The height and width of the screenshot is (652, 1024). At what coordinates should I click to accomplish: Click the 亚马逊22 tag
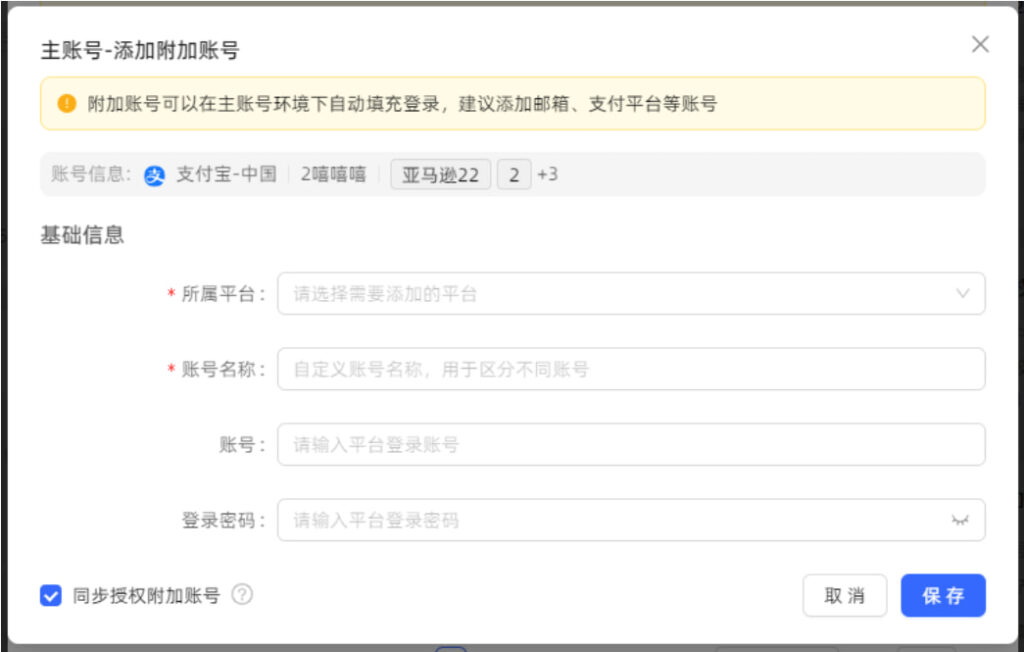pos(441,174)
